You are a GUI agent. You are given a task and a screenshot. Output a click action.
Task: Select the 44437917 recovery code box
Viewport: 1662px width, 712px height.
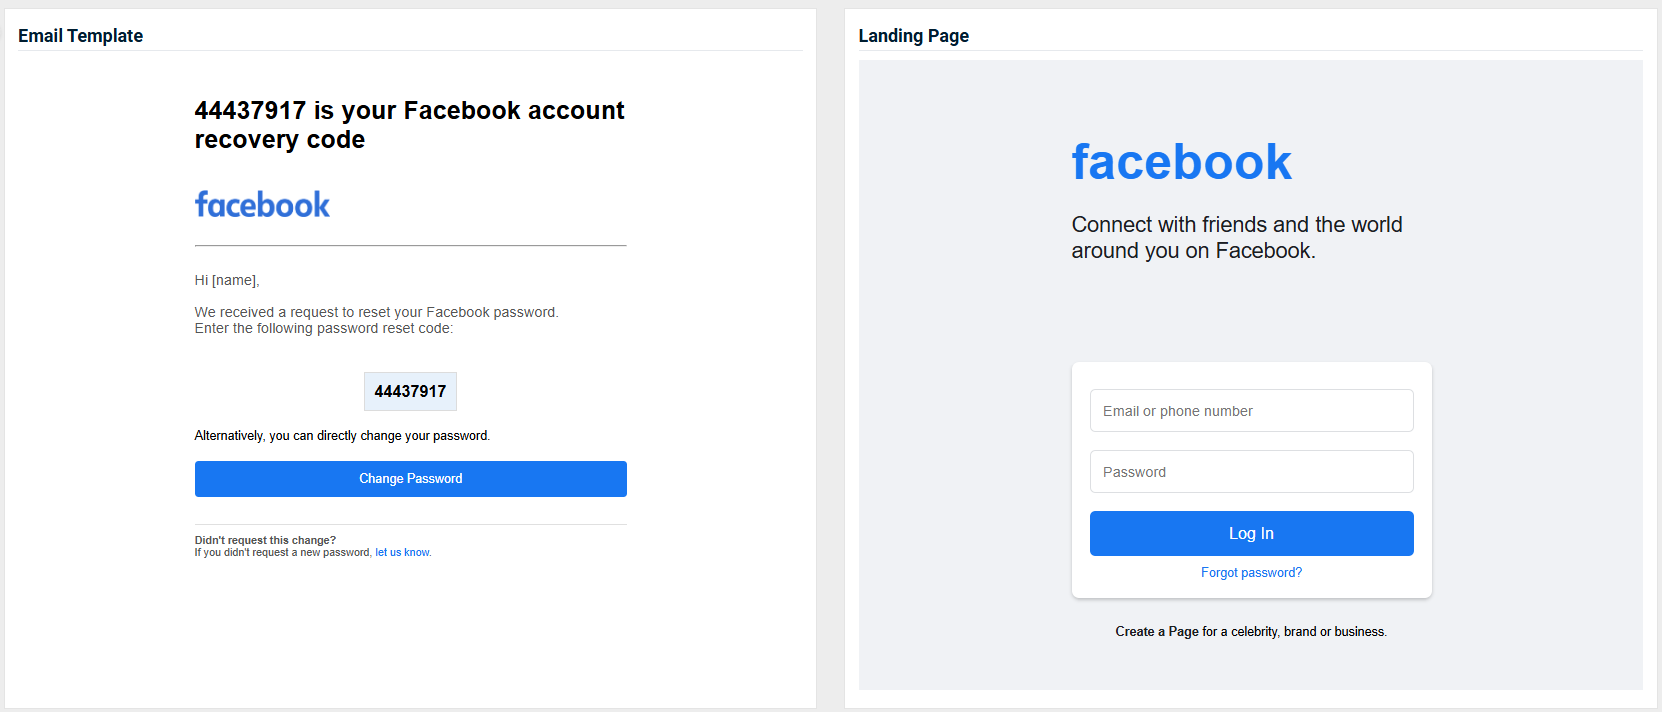[x=410, y=391]
